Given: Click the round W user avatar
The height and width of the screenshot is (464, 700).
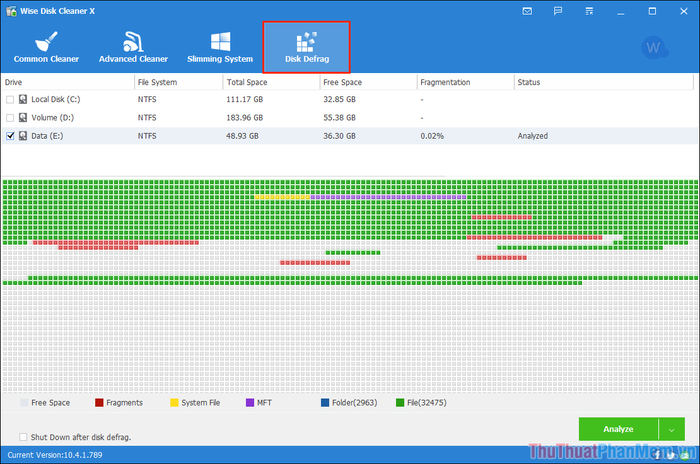Looking at the screenshot, I should (655, 47).
